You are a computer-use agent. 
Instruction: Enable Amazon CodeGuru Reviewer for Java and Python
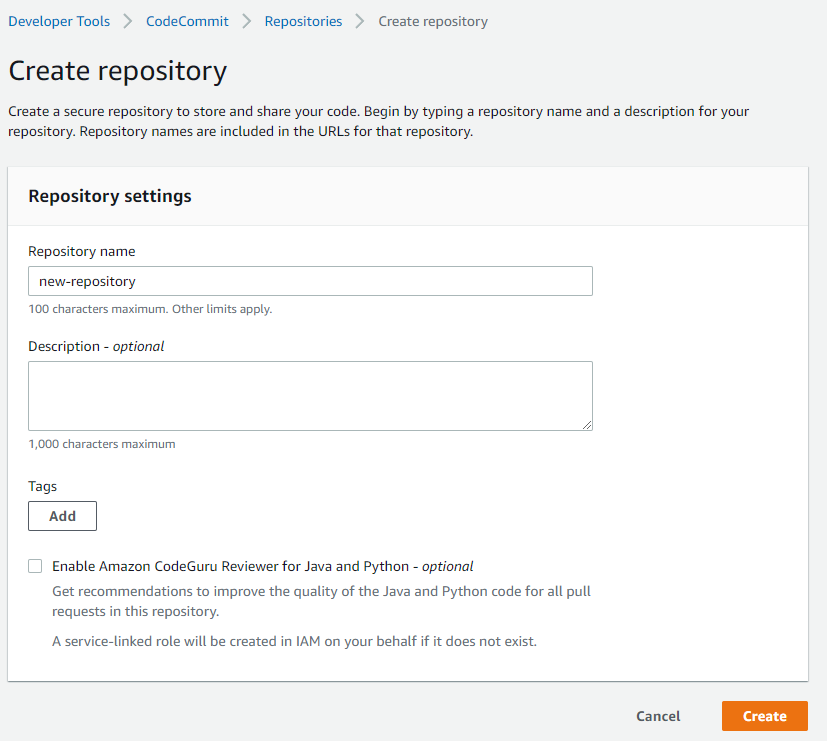pos(35,565)
